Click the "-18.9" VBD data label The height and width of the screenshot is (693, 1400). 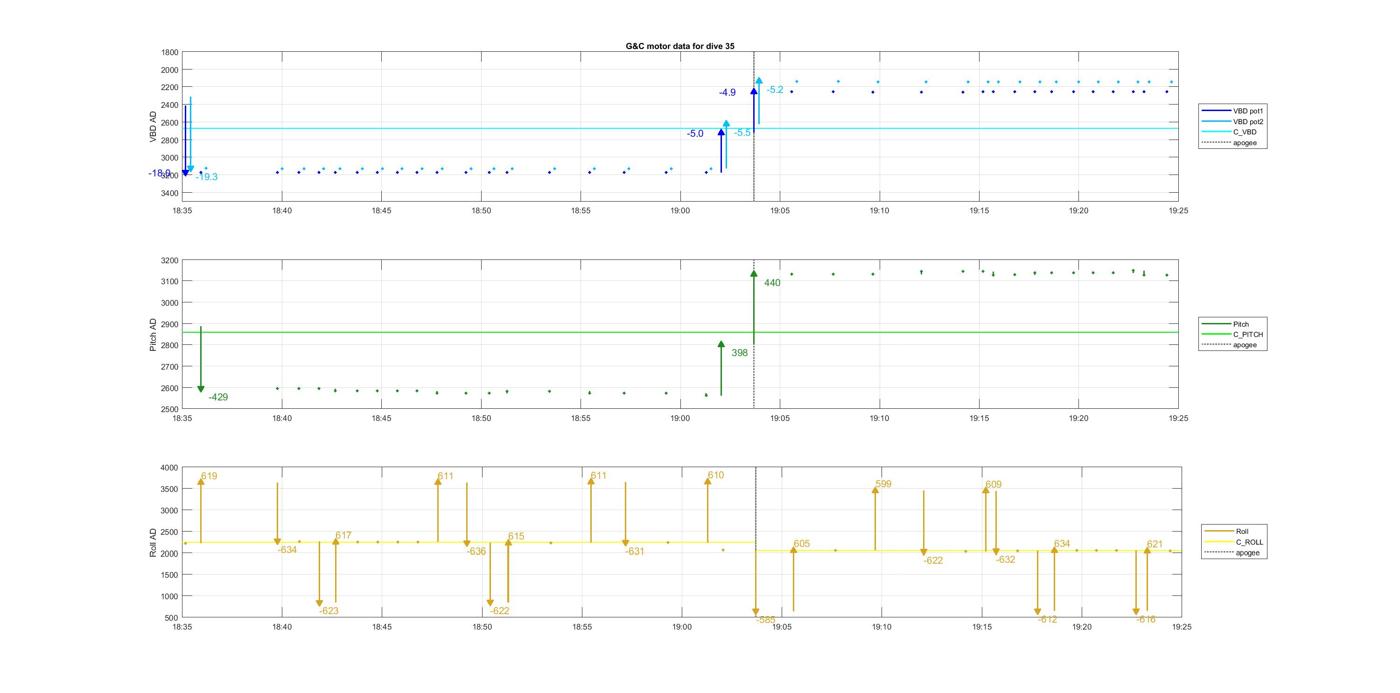point(158,173)
